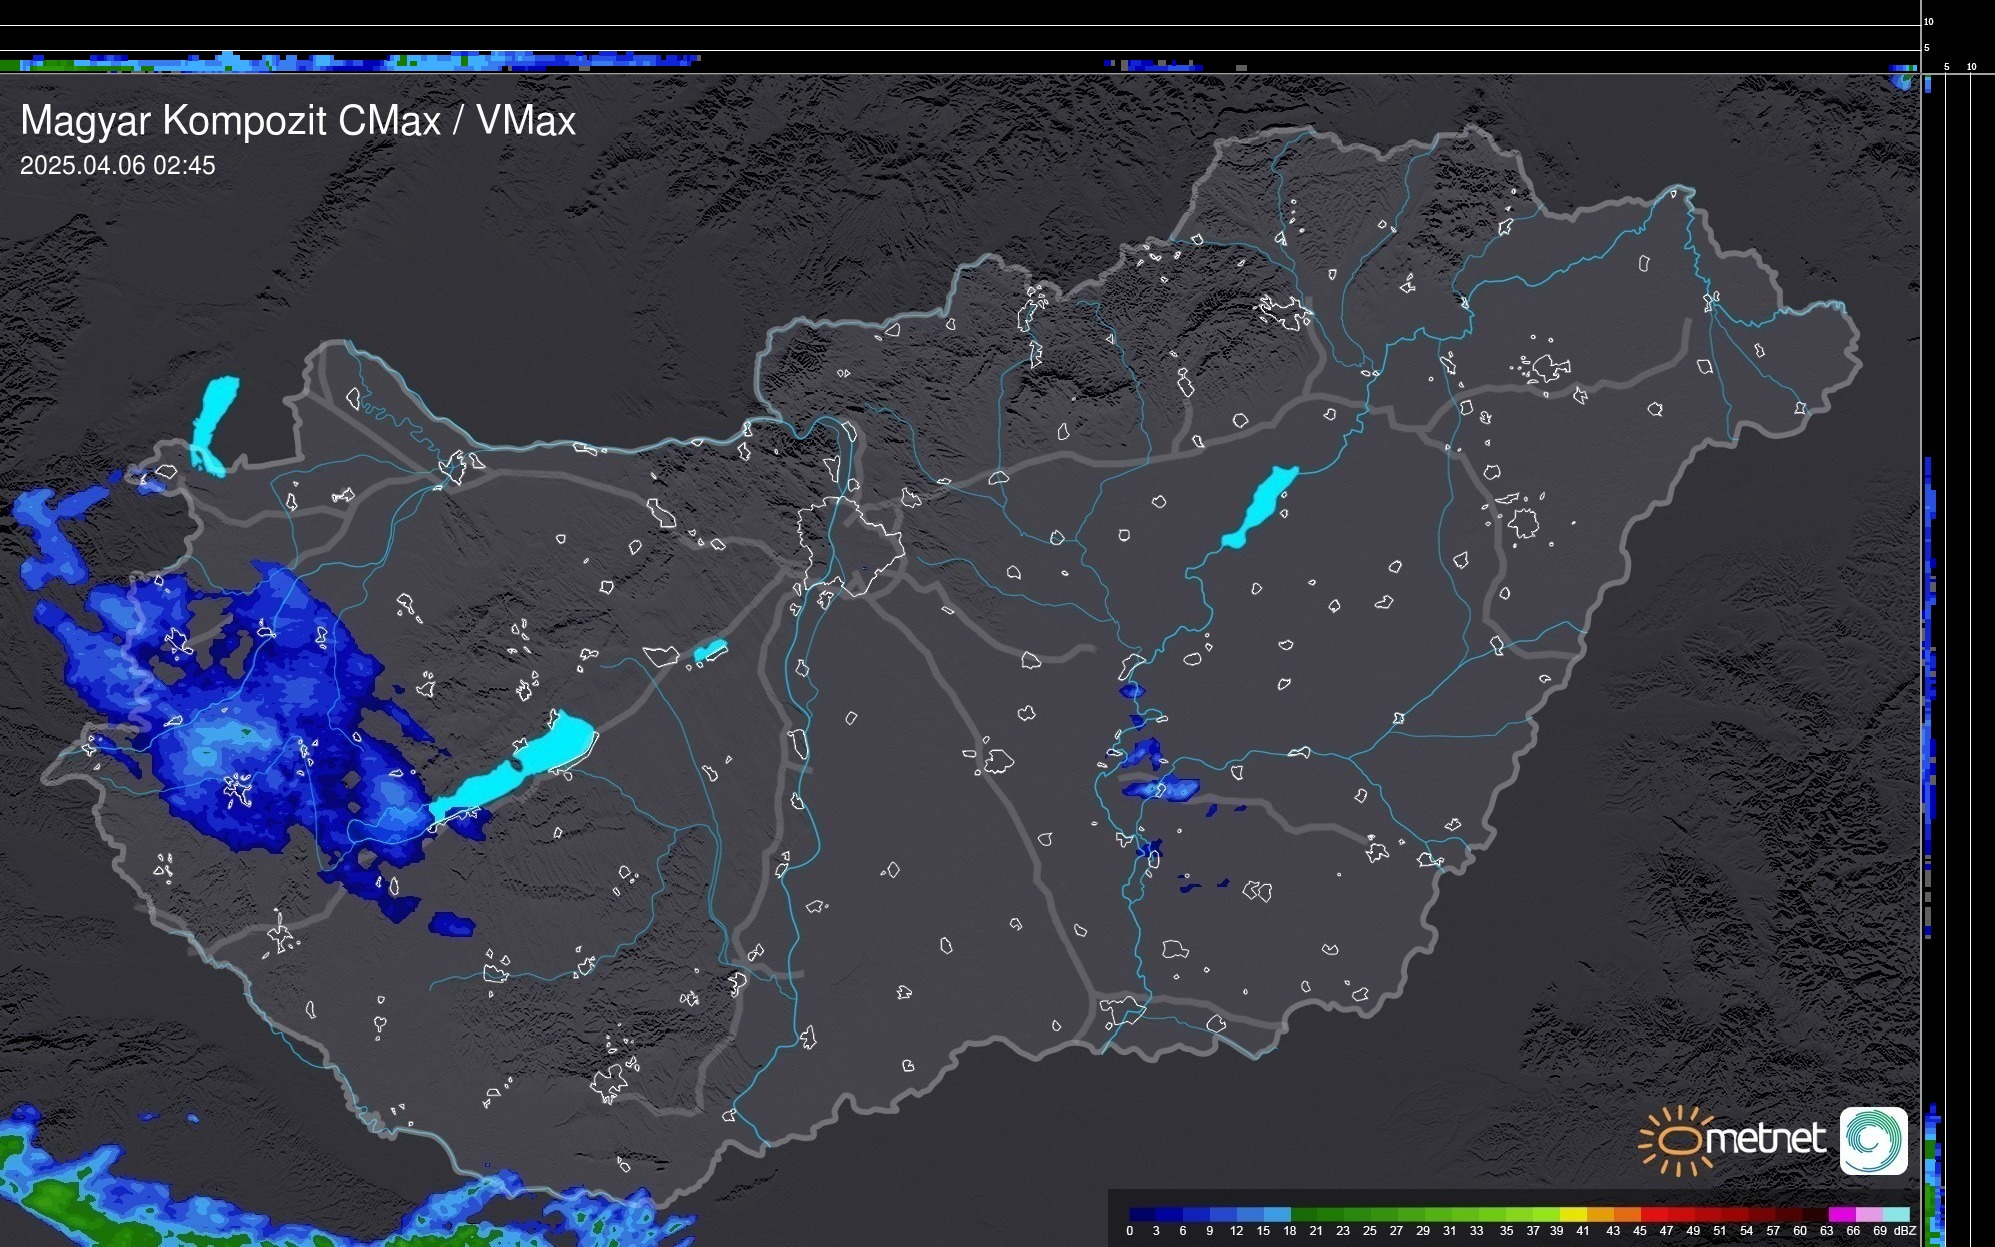
Task: Click the dBZ unit label in legend
Action: 1905,1231
